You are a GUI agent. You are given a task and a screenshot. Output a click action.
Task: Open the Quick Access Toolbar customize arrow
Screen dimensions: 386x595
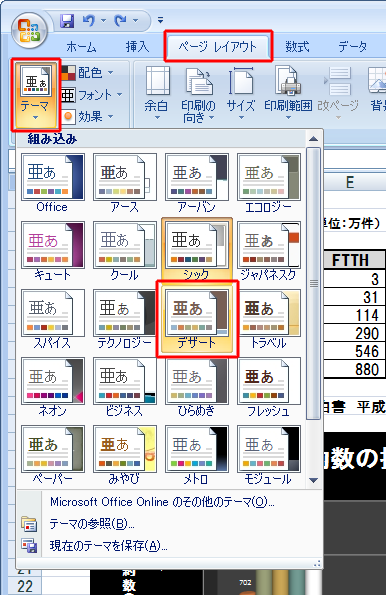point(160,20)
